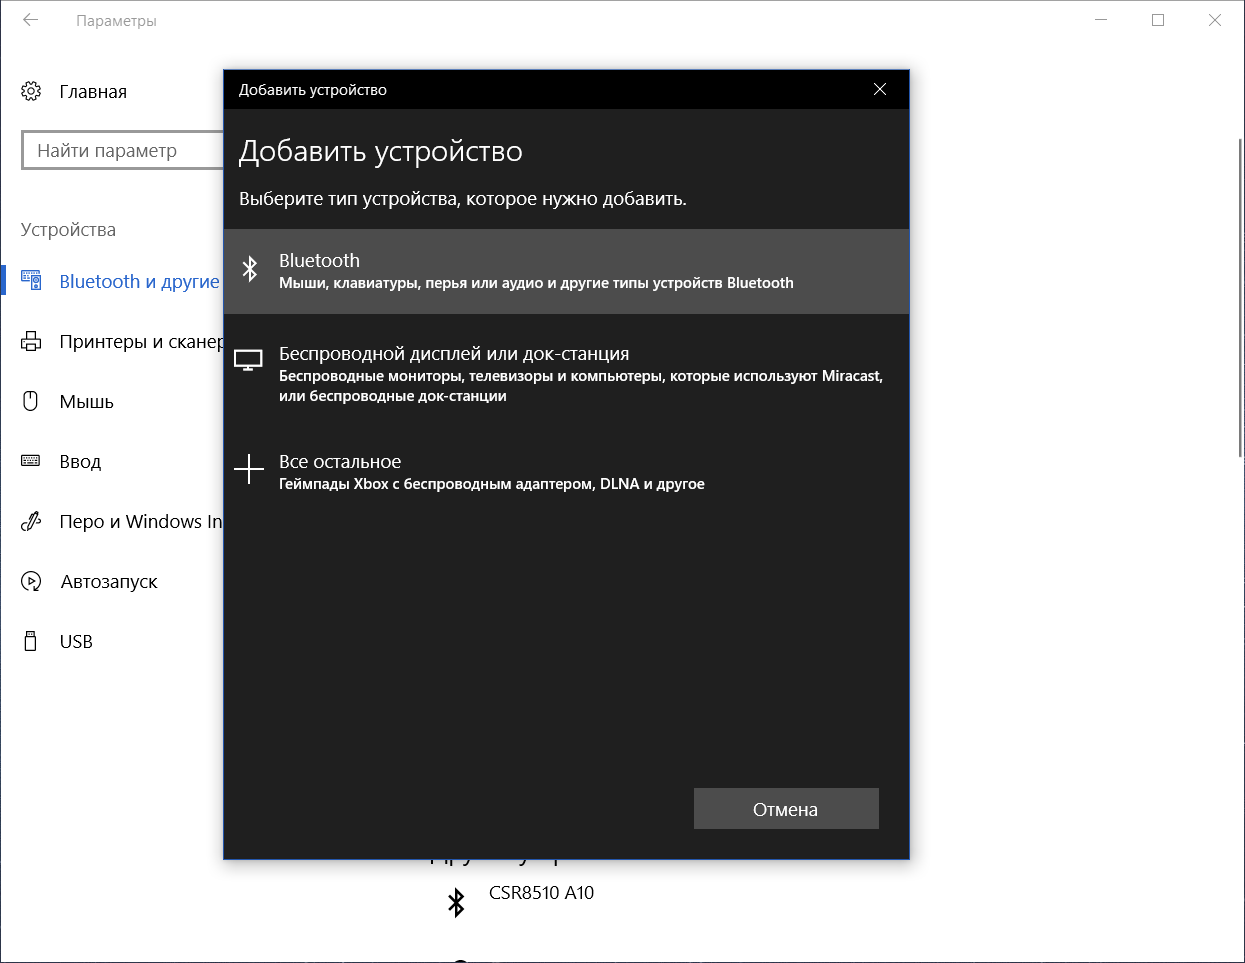
Task: Choose Bluetooth device type option
Action: pos(566,271)
